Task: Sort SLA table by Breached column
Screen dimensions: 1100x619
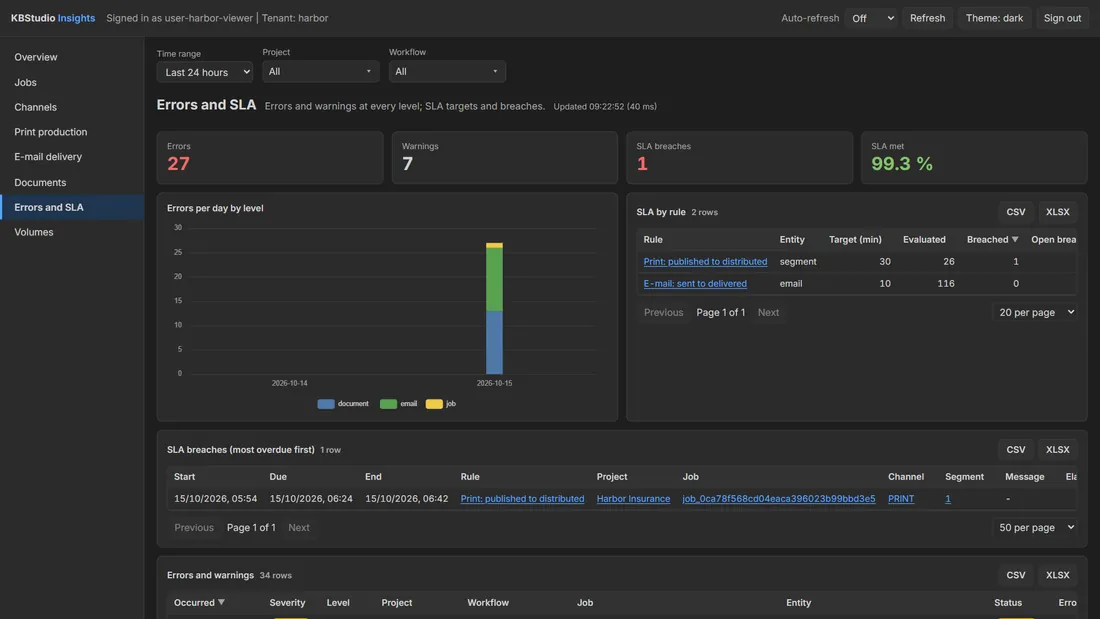Action: tap(992, 239)
